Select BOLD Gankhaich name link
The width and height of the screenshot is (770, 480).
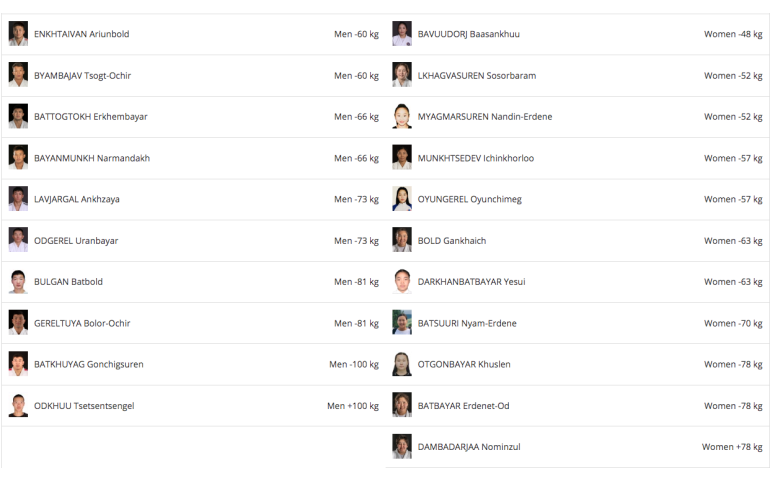452,241
